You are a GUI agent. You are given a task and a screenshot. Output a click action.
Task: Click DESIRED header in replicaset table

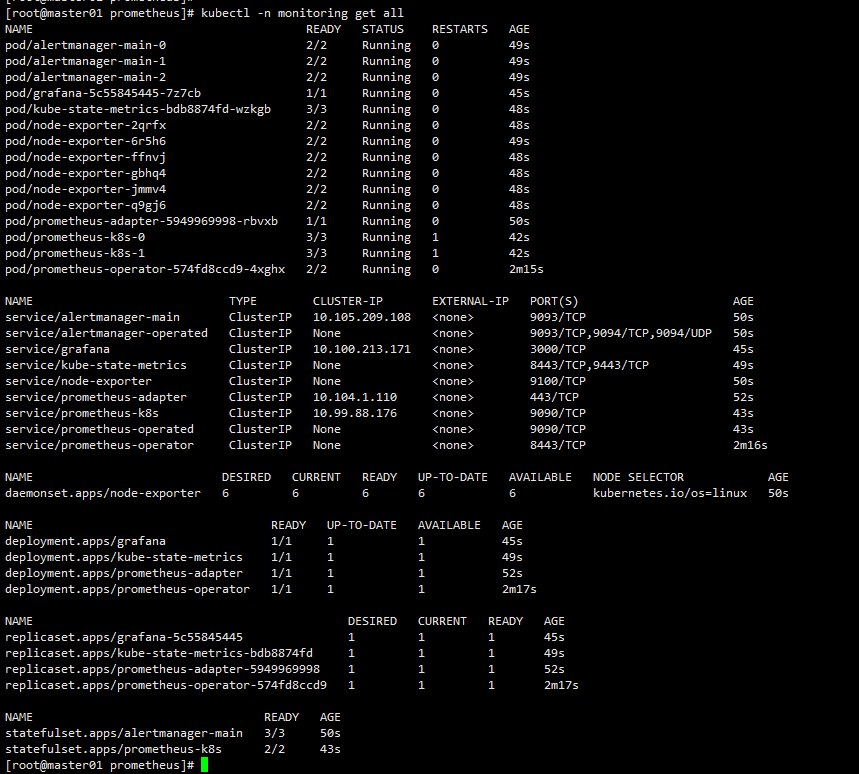373,621
